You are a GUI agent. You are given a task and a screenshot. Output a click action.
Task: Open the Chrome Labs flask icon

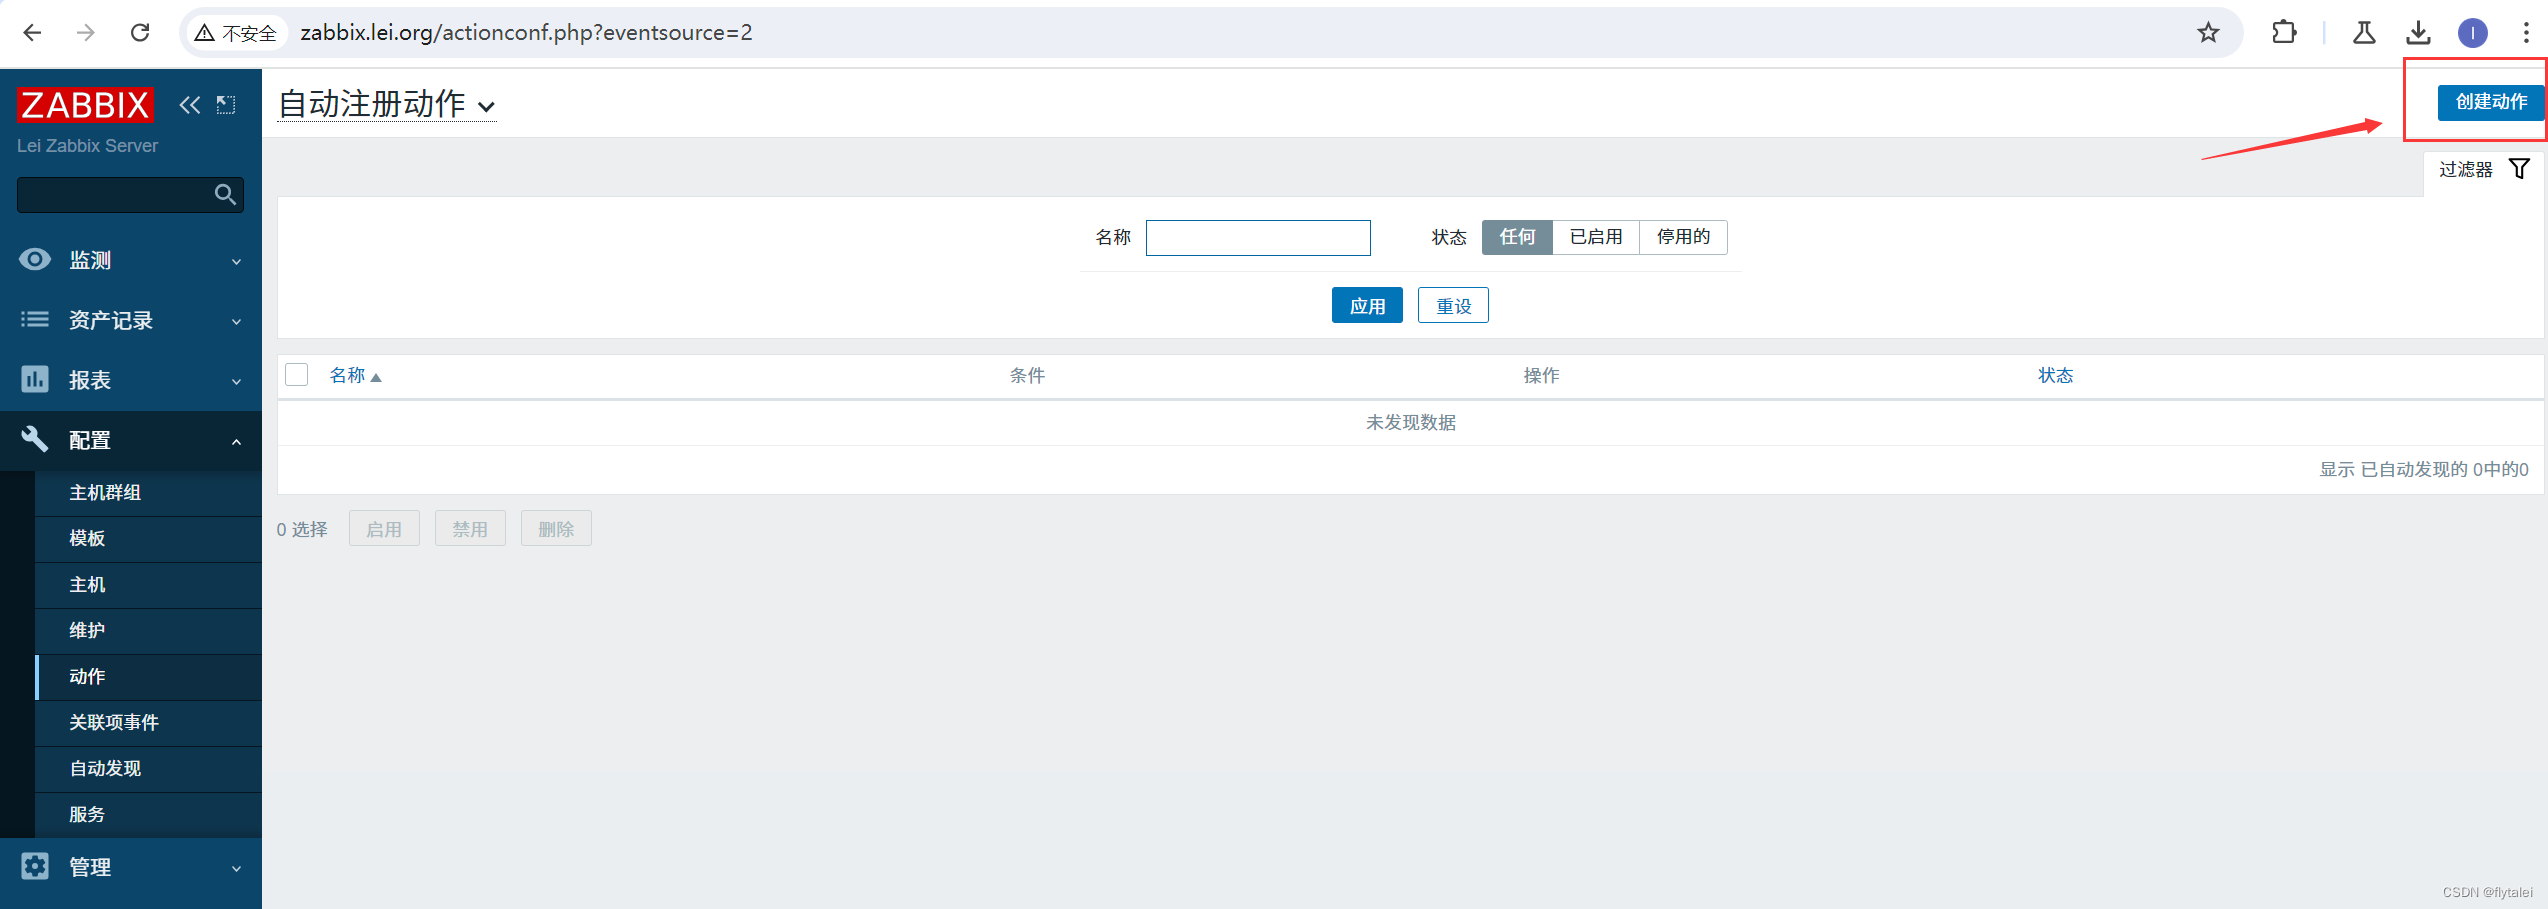point(2364,33)
